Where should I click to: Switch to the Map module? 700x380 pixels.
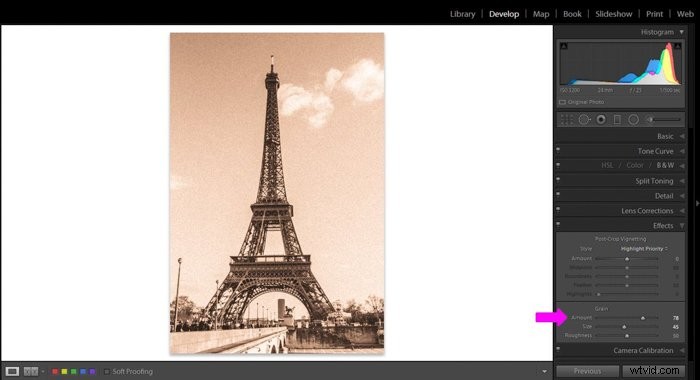coord(541,14)
